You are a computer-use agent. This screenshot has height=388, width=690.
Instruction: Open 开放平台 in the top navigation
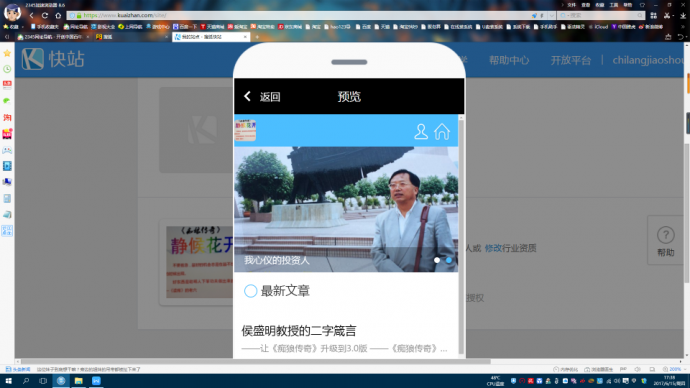tap(571, 60)
